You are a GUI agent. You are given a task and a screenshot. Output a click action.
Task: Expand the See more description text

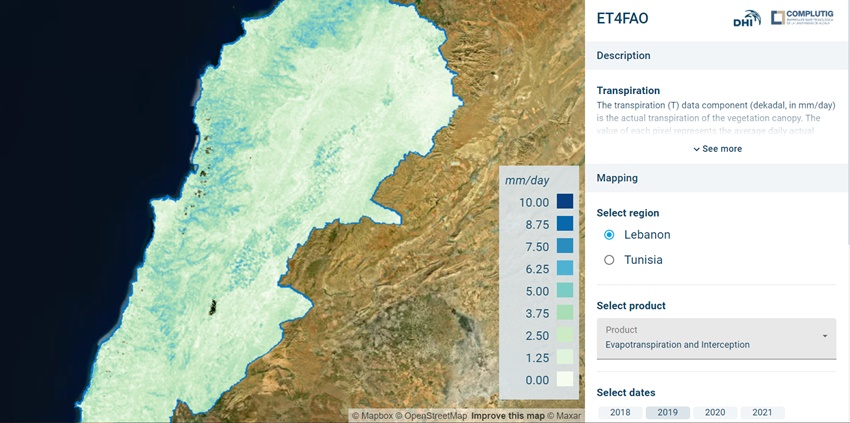pyautogui.click(x=717, y=149)
